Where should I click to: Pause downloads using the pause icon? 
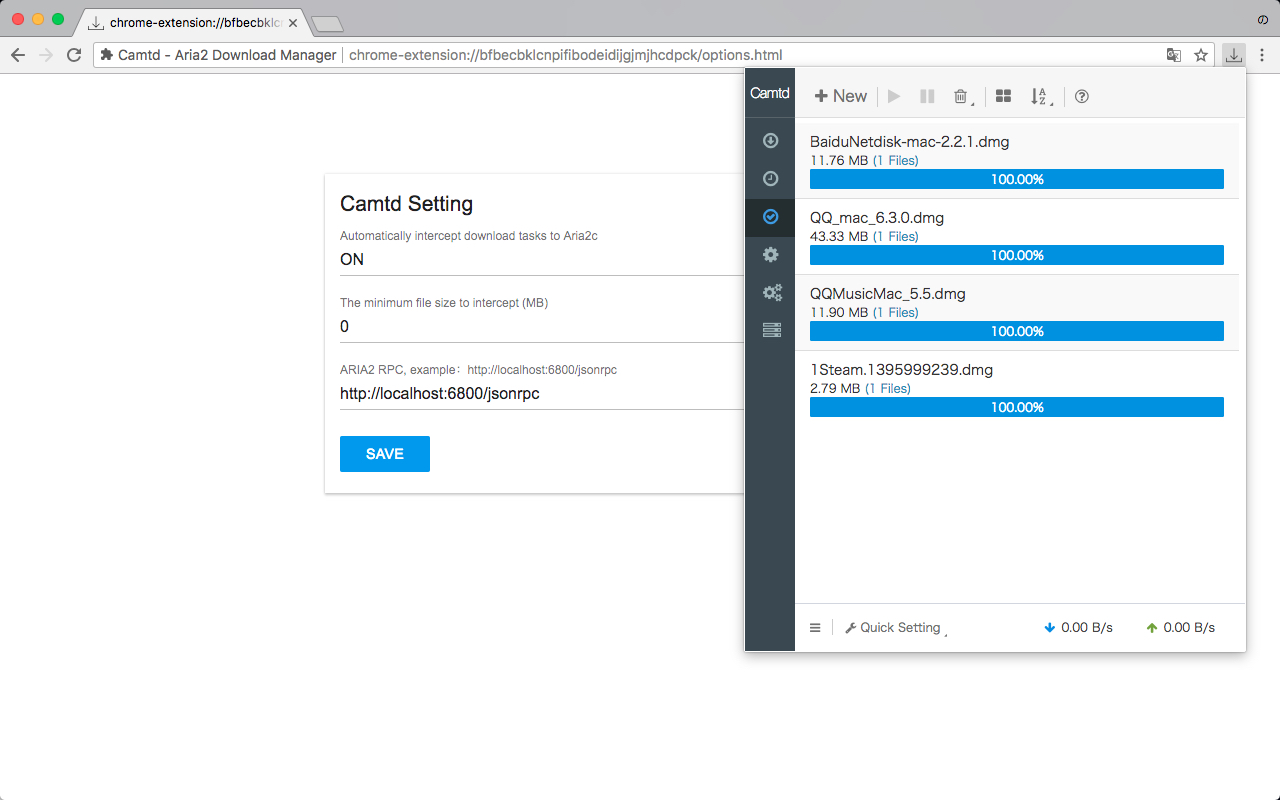(927, 96)
